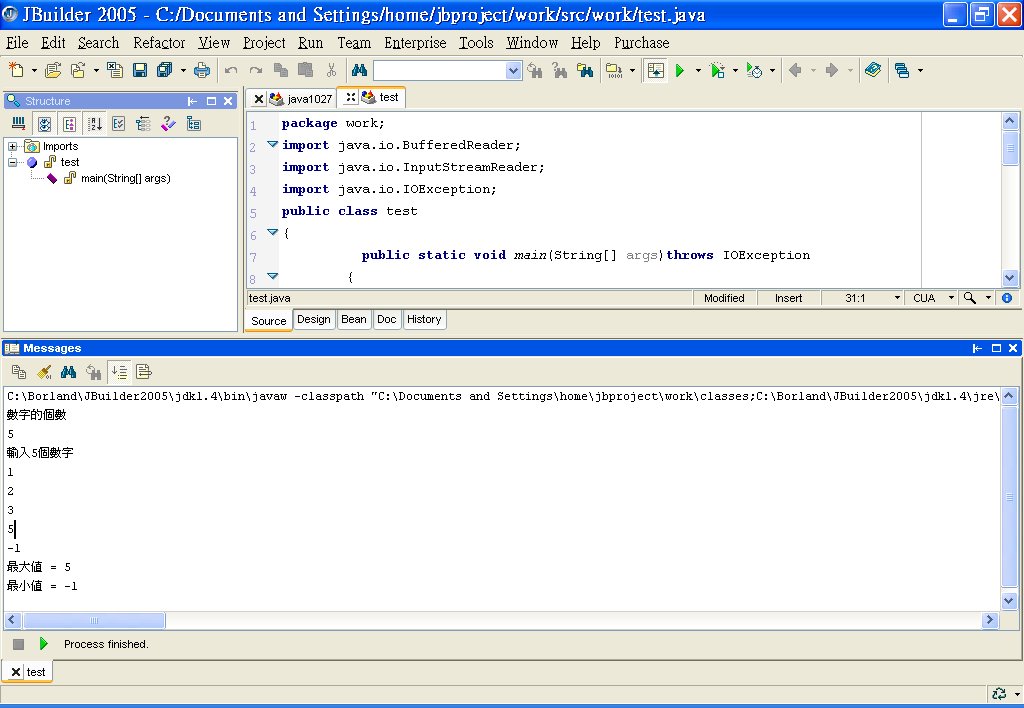Image resolution: width=1024 pixels, height=708 pixels.
Task: Click the Messages pane horizontal scrollbar thumb
Action: pos(94,620)
